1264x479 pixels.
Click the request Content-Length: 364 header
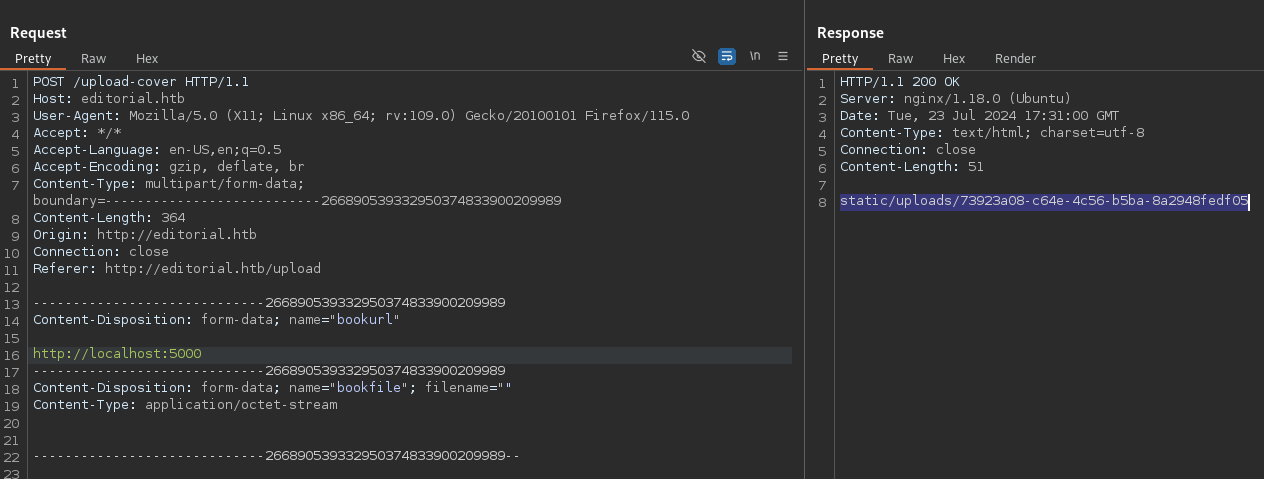(109, 218)
